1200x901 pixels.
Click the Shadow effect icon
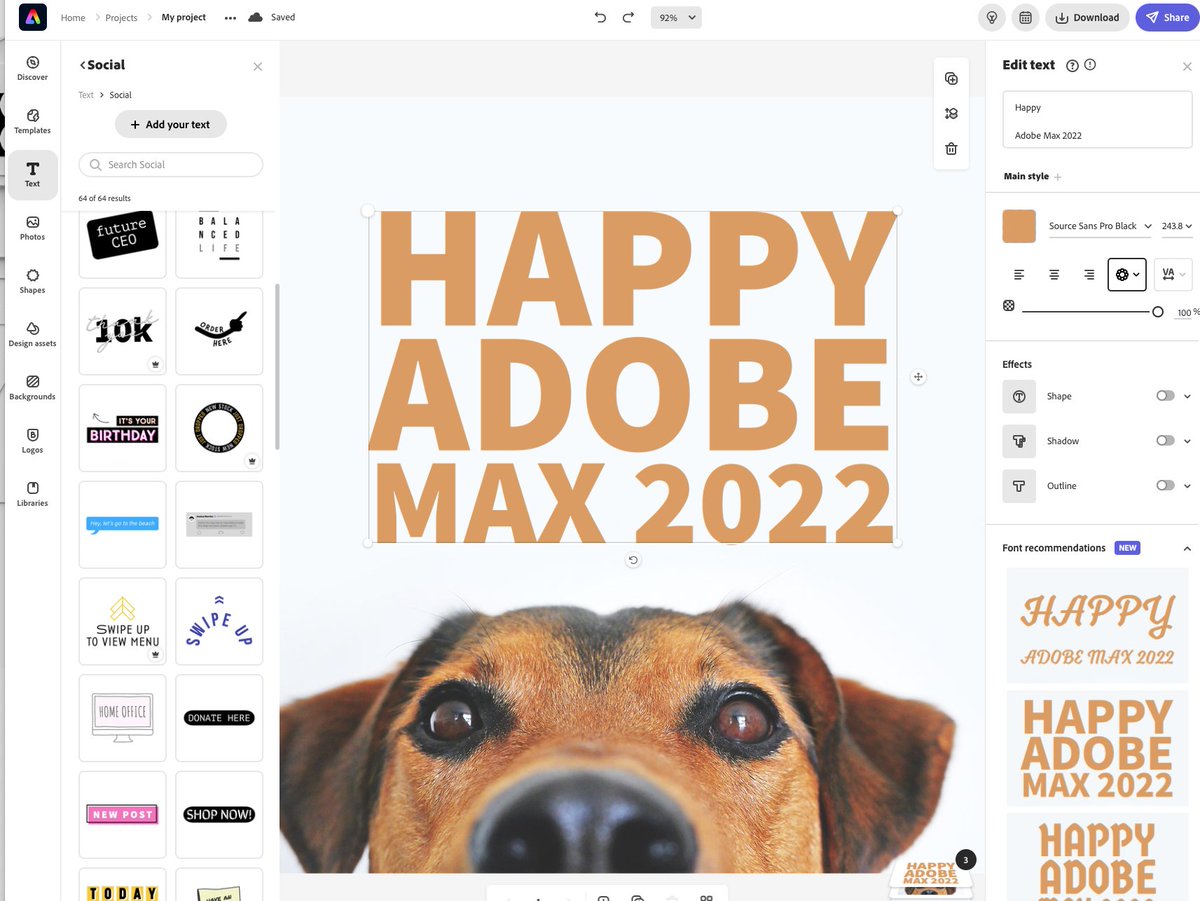[1019, 441]
